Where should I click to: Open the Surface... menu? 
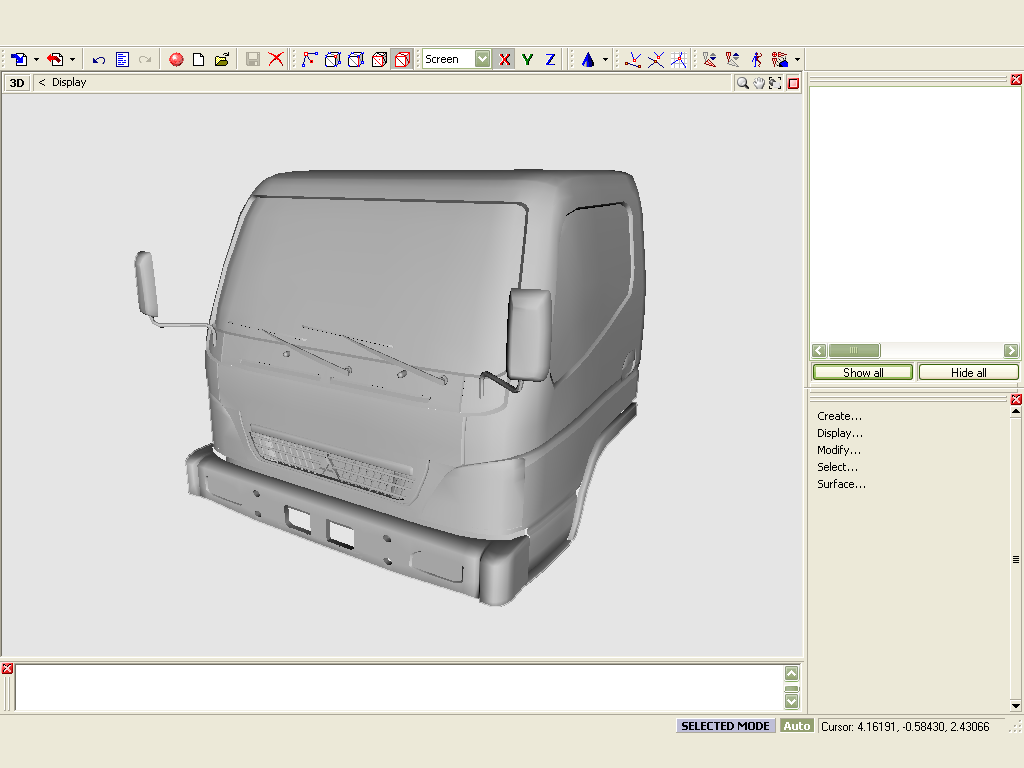pyautogui.click(x=841, y=484)
